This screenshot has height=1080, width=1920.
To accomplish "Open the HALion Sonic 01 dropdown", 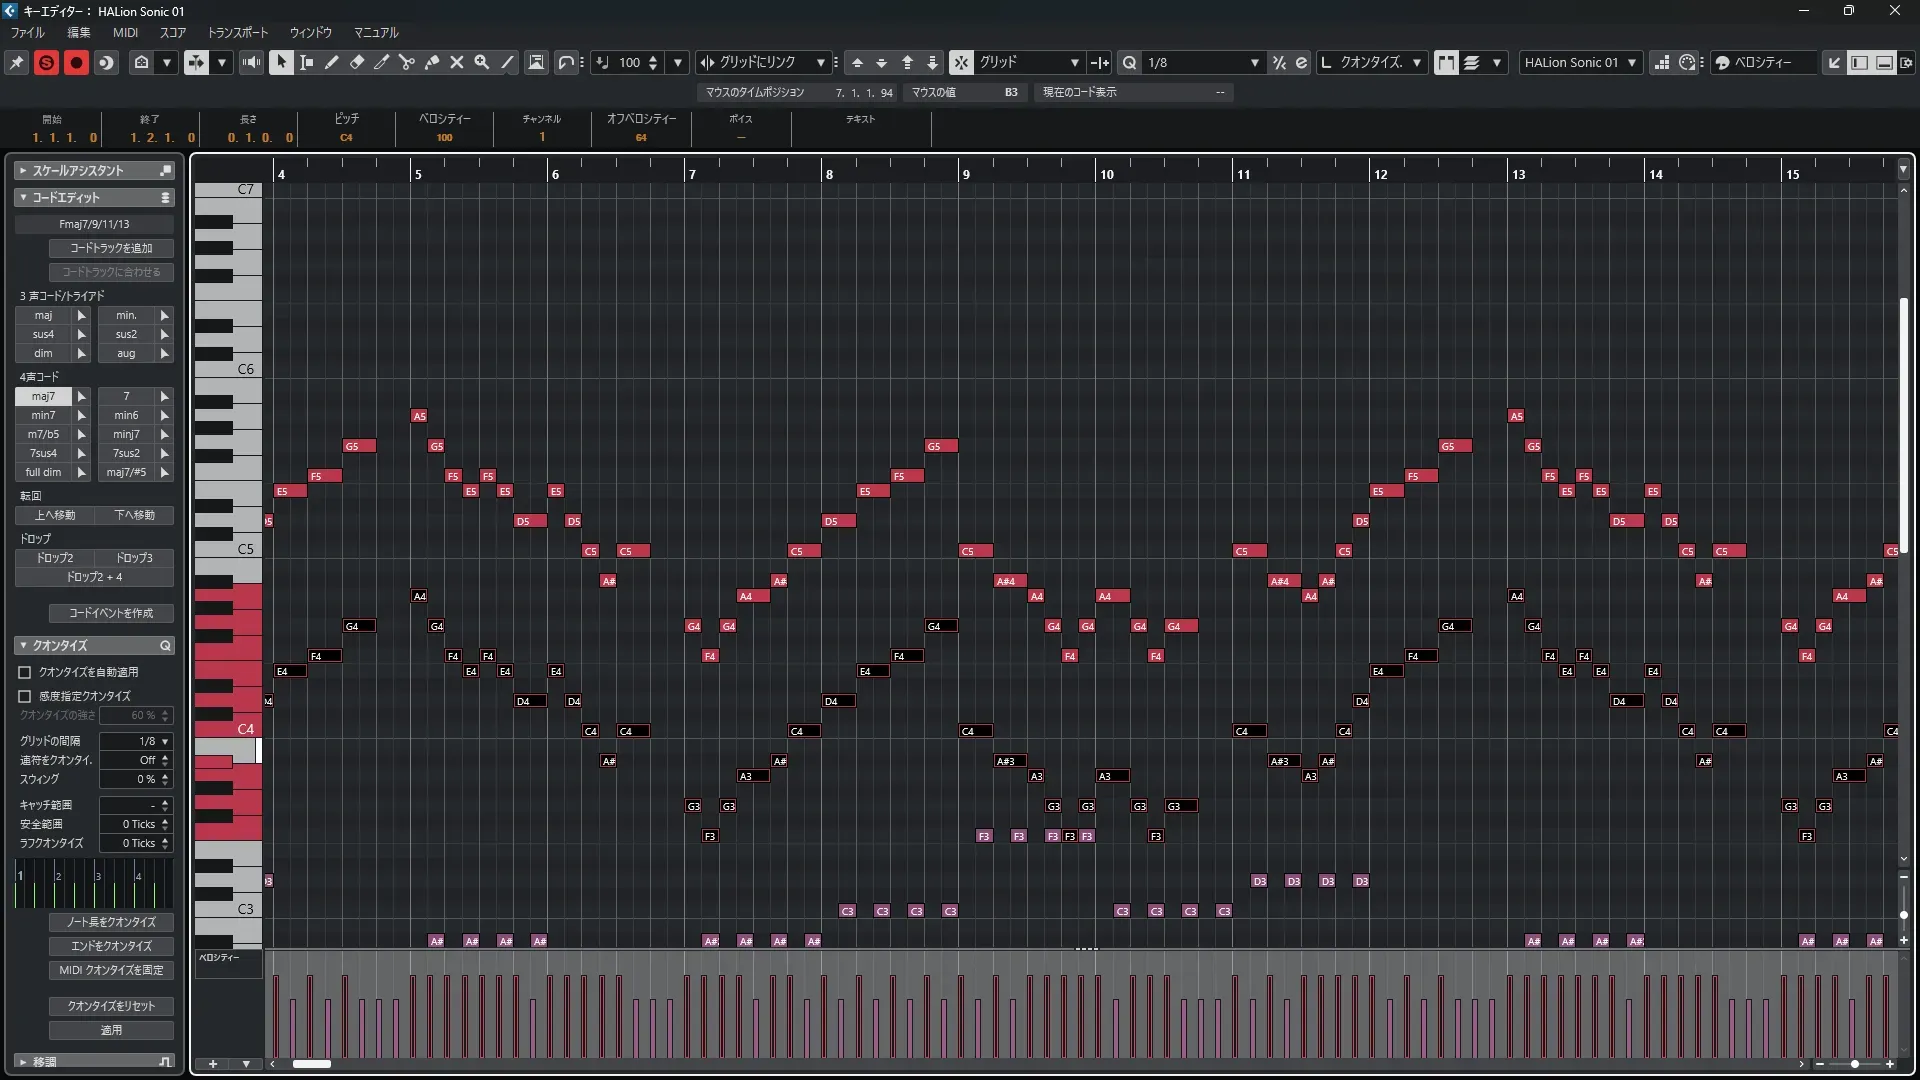I will [1632, 62].
